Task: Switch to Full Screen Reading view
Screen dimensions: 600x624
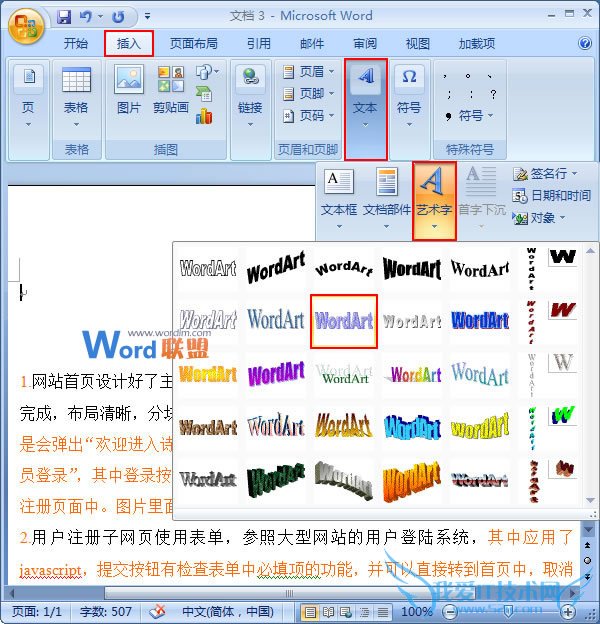Action: pyautogui.click(x=329, y=612)
